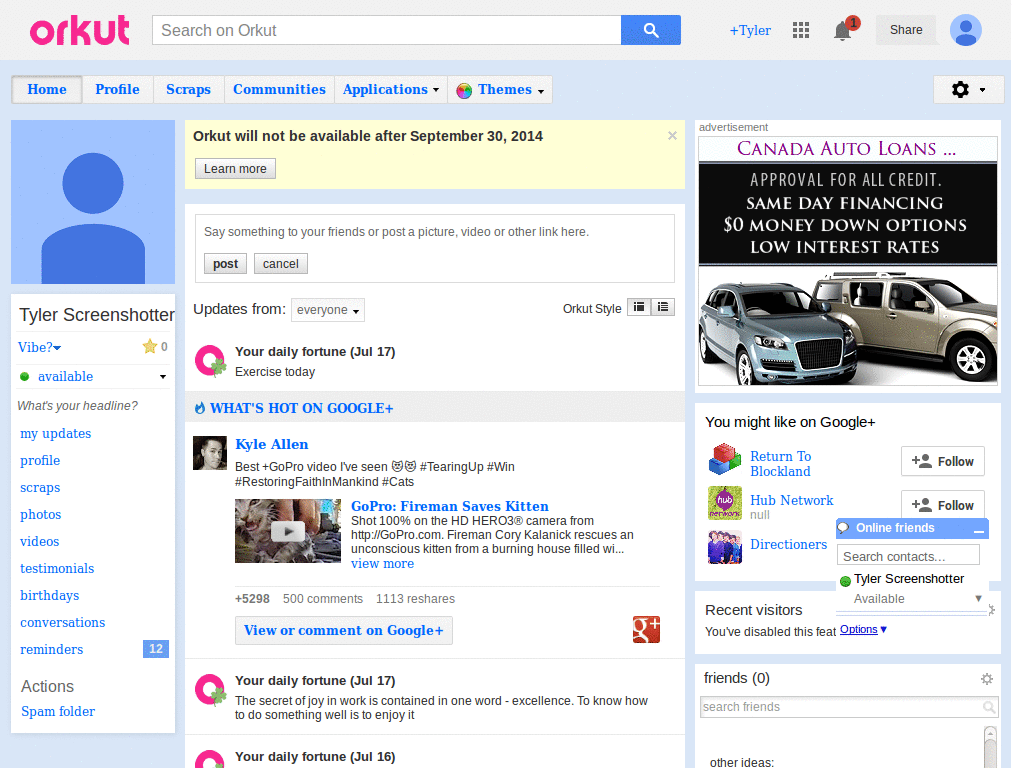Click the Canada Auto Loans advertisement
Viewport: 1024px width, 768px height.
[848, 261]
